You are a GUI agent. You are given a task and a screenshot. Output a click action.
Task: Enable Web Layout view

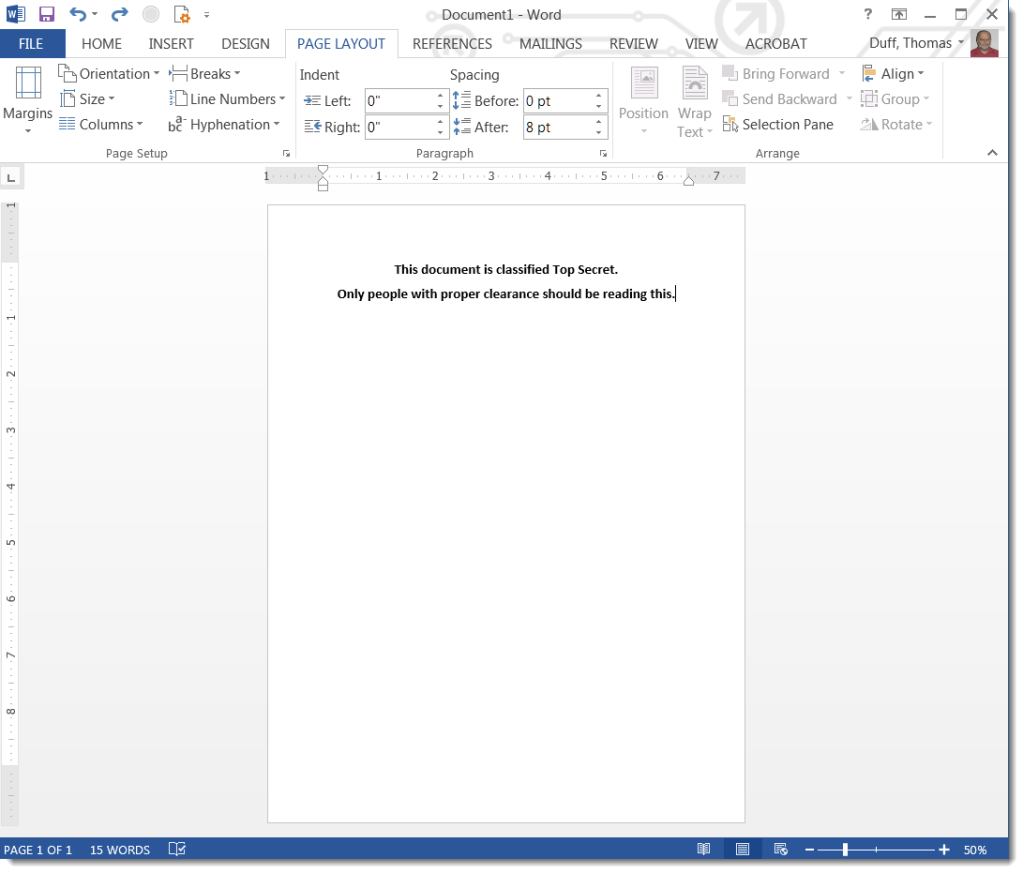[781, 849]
